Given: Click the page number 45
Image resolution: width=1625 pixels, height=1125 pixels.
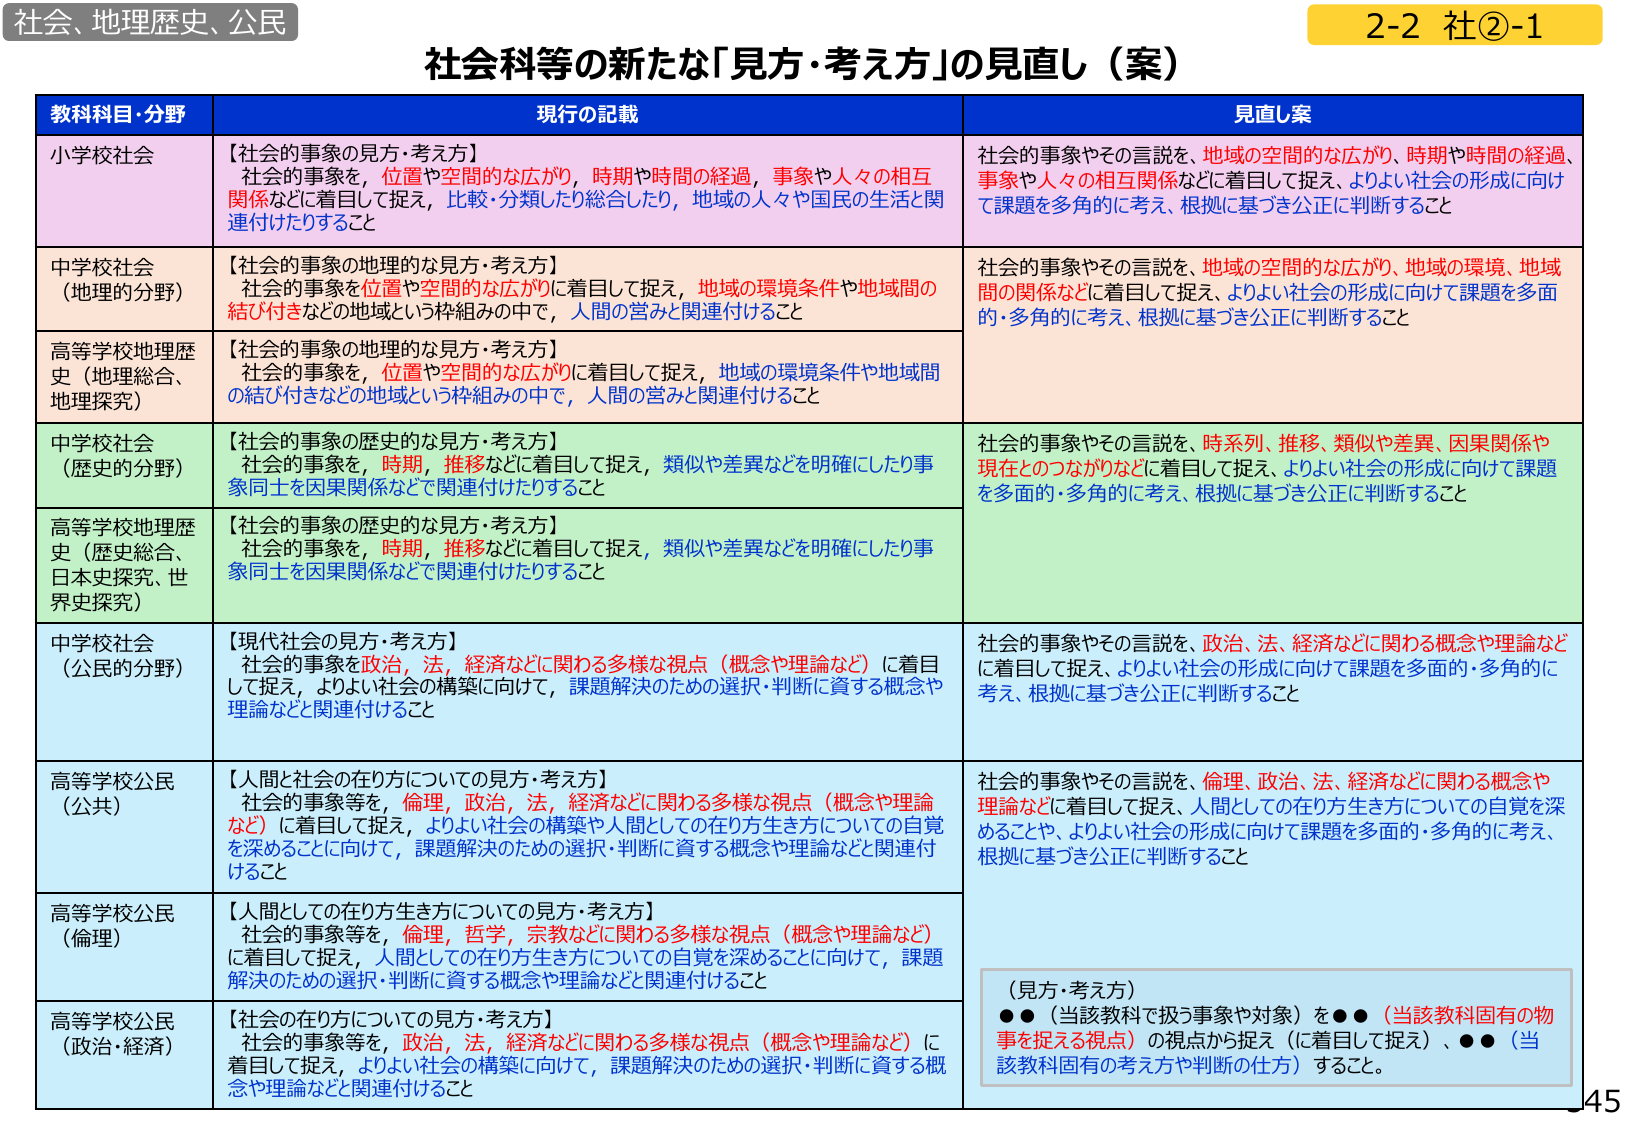Looking at the screenshot, I should (x=1602, y=1101).
